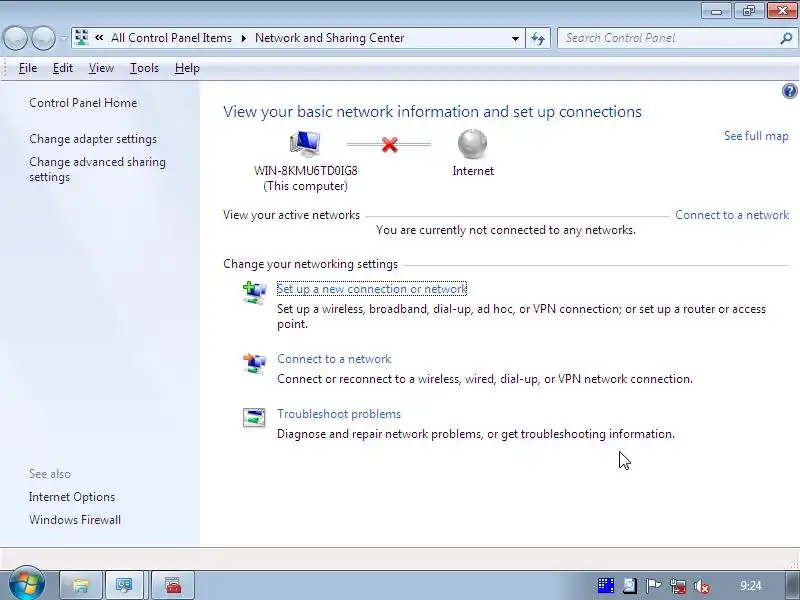Open Help via the blue question mark
Screen dimensions: 800x600
tap(789, 91)
